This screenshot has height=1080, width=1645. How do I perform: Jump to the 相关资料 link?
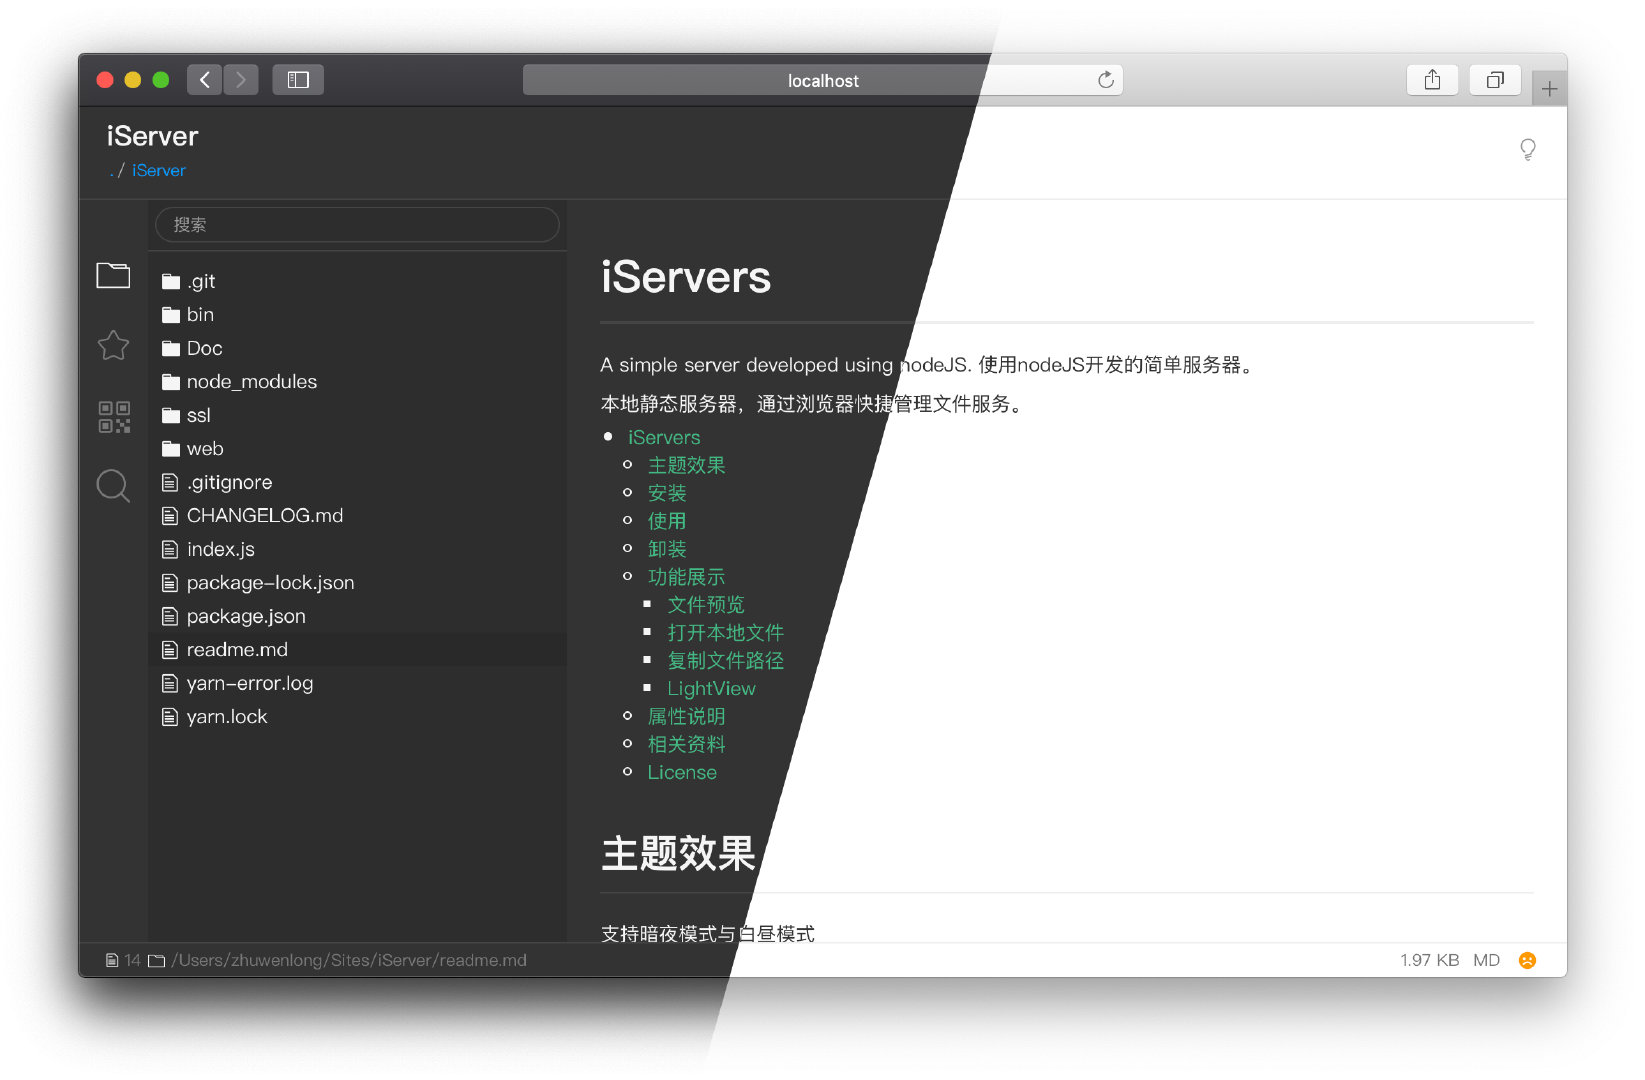click(x=686, y=745)
